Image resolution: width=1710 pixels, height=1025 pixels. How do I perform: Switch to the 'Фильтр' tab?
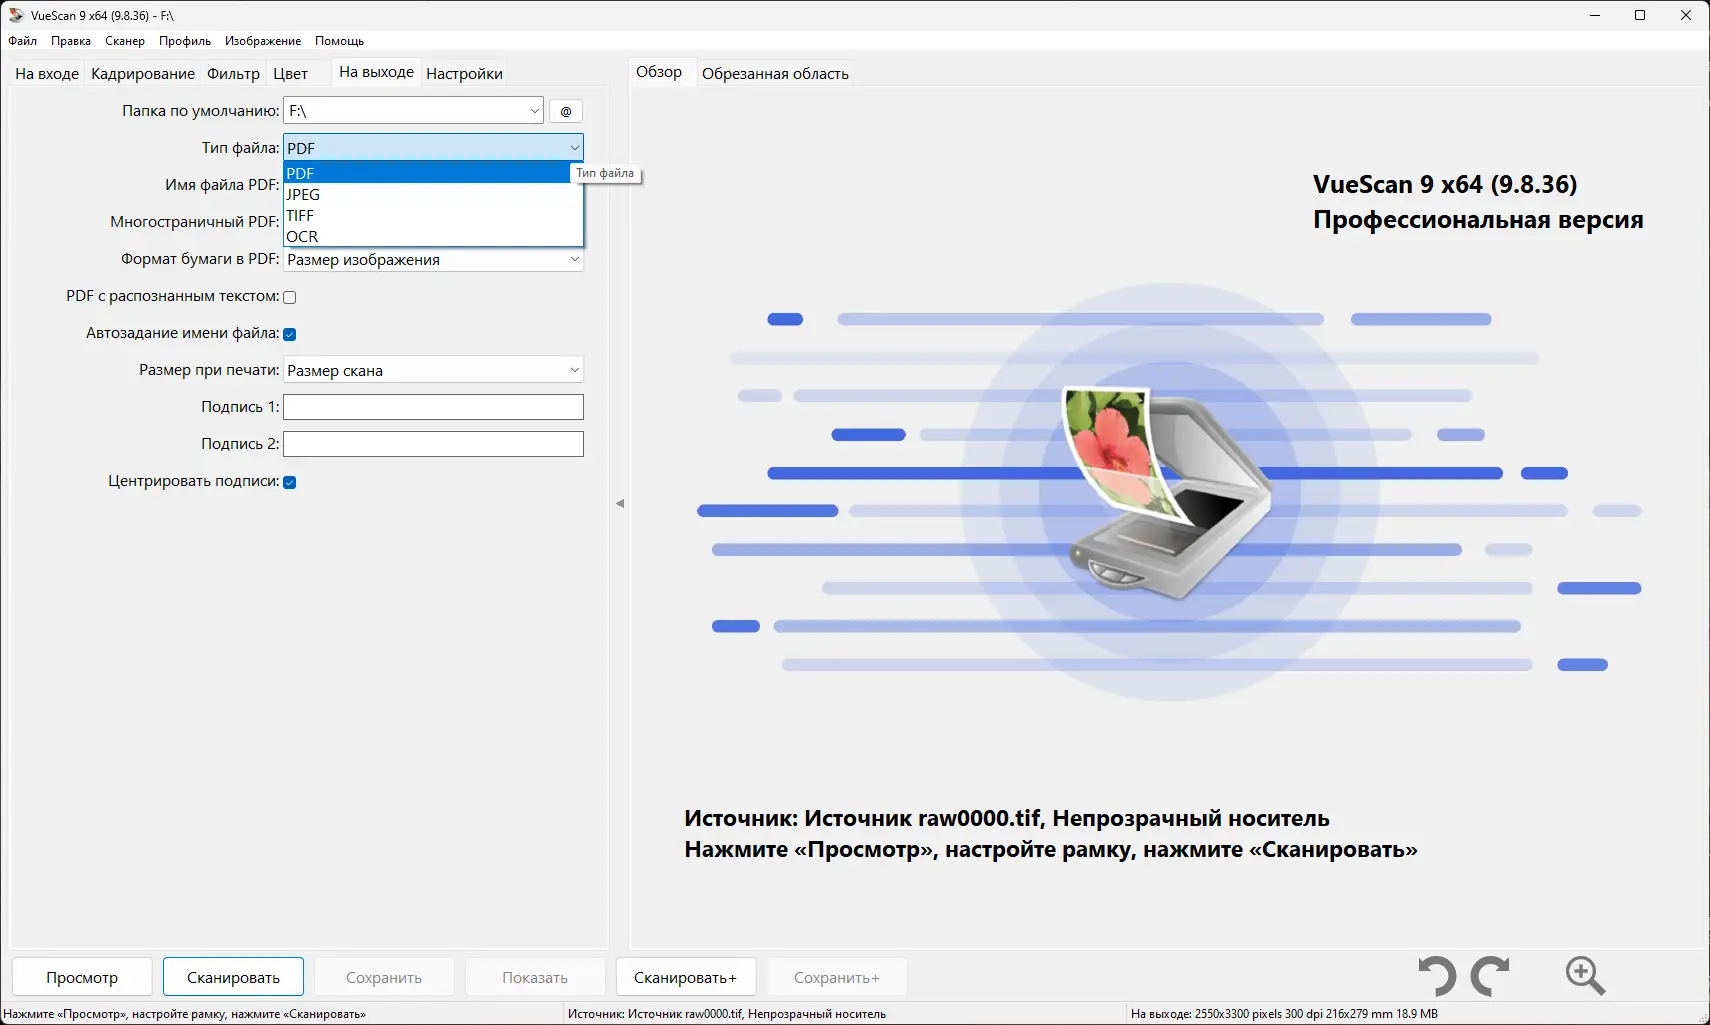[233, 73]
